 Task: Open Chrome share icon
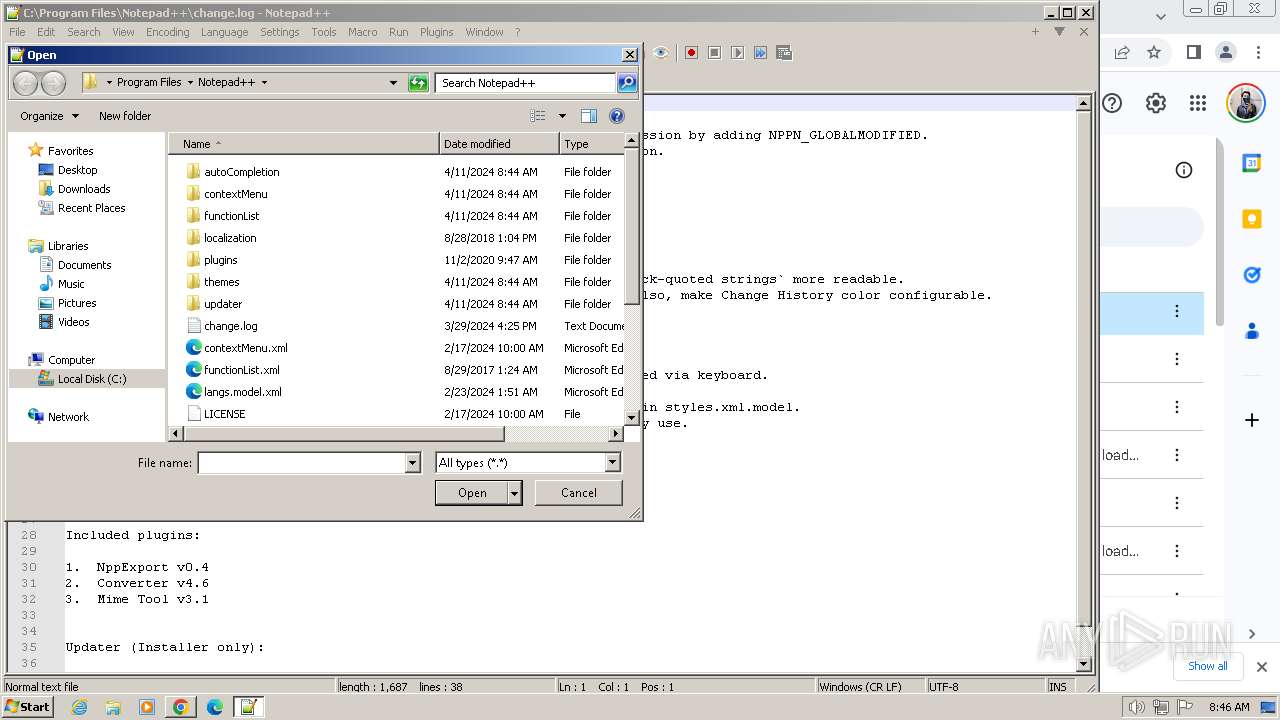tap(1122, 52)
